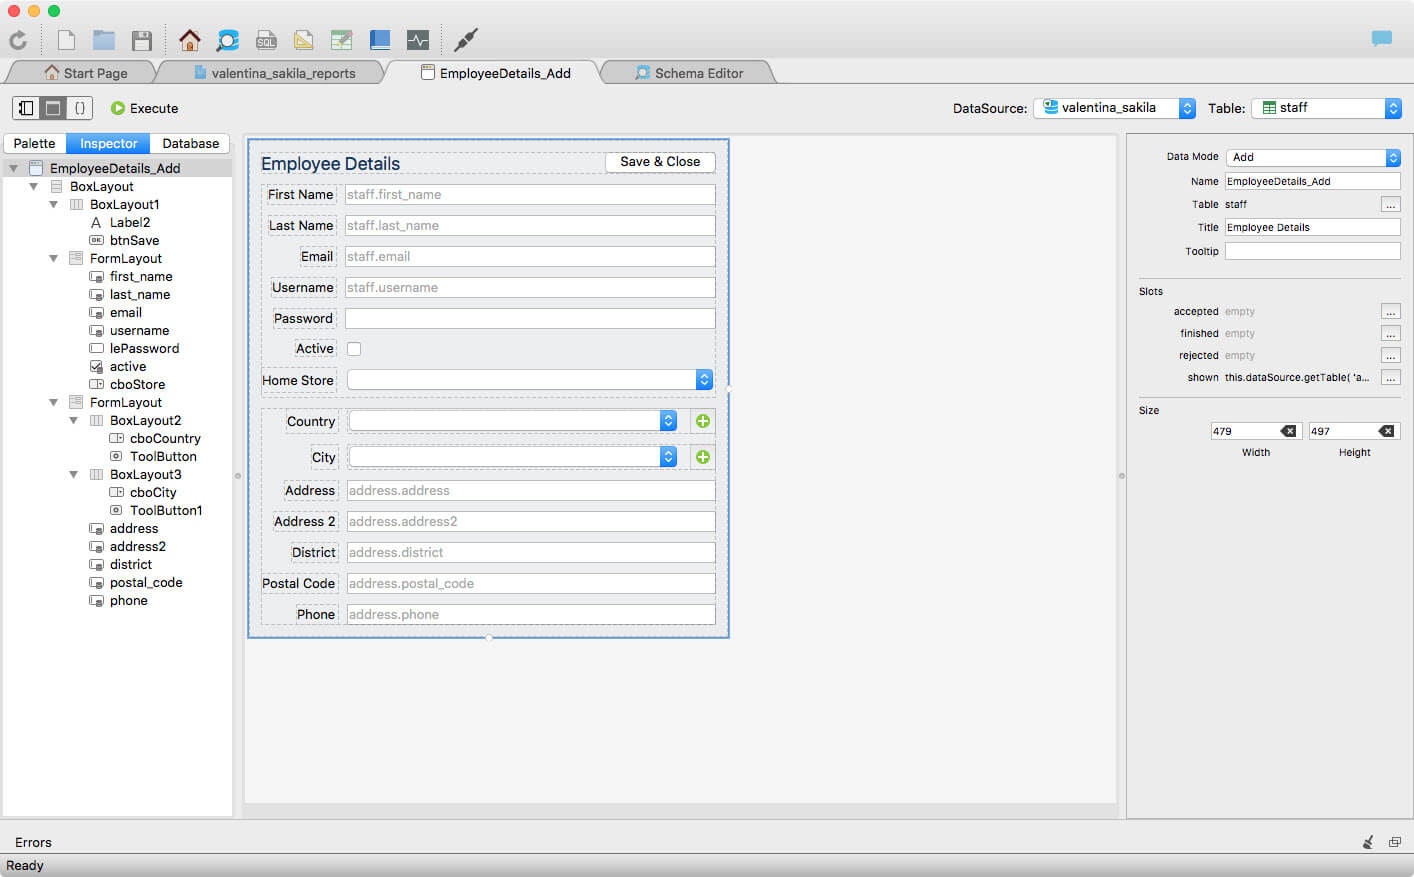Switch to the script braces view mode

point(80,108)
